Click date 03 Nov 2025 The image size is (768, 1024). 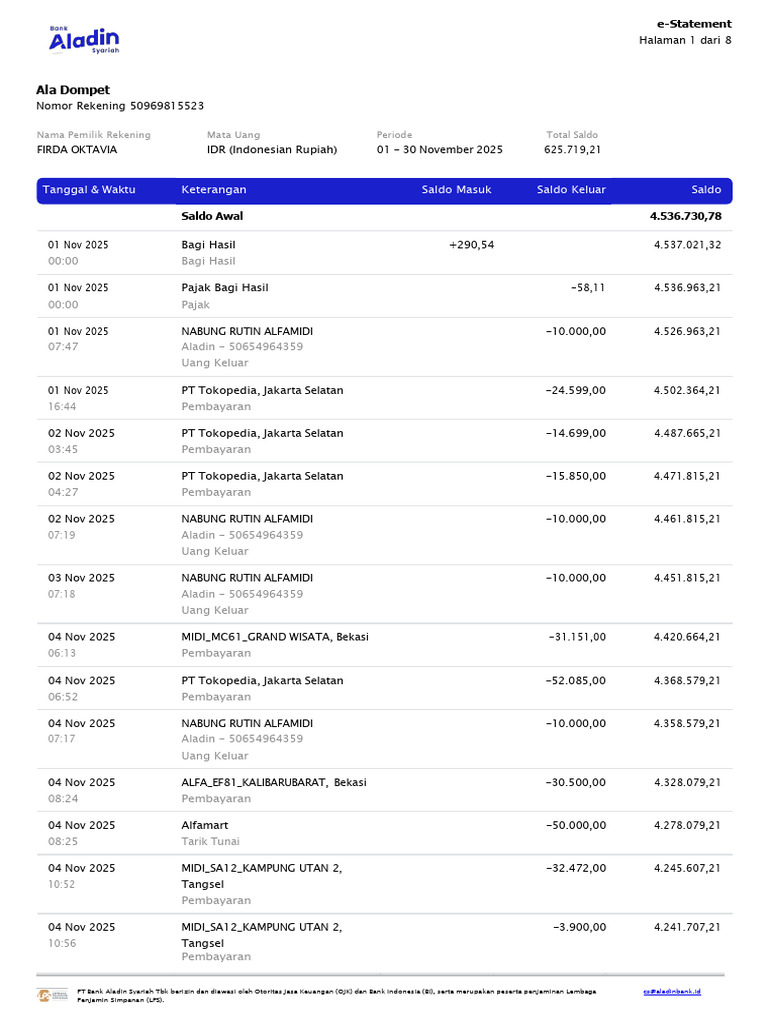click(81, 579)
